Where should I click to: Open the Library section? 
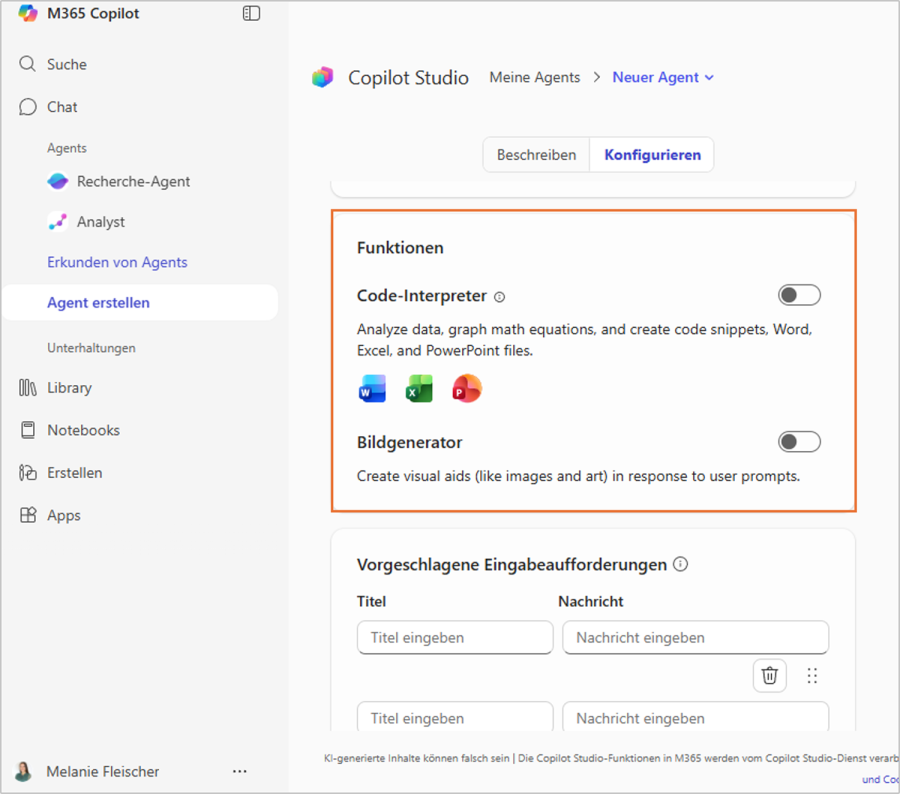(x=70, y=388)
